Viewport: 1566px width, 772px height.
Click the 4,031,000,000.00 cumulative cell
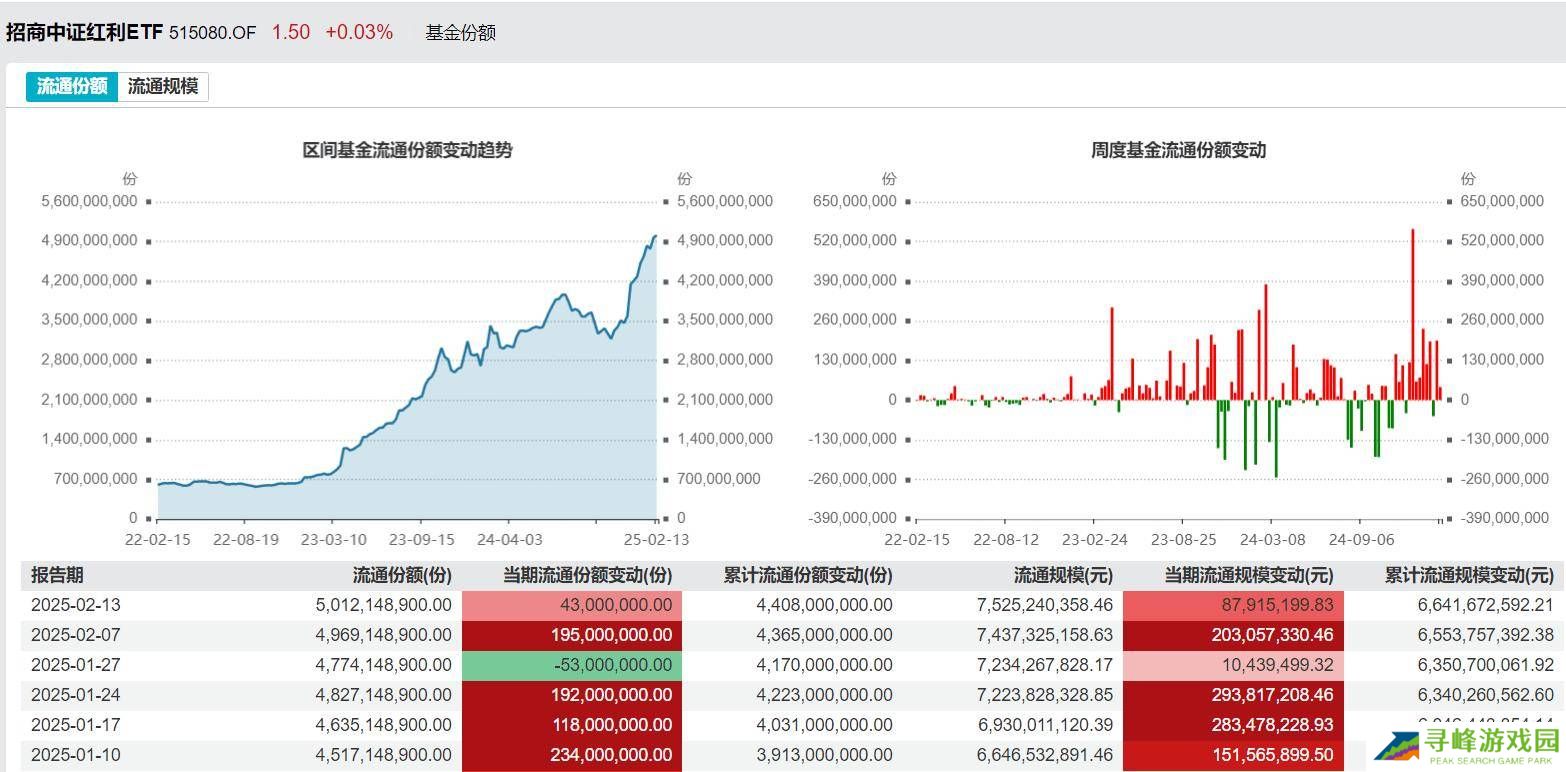[824, 725]
